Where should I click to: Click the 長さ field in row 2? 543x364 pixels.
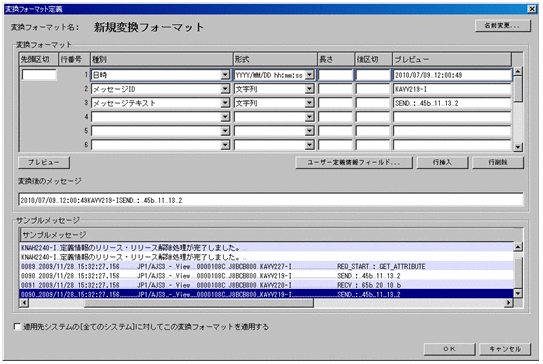point(336,89)
